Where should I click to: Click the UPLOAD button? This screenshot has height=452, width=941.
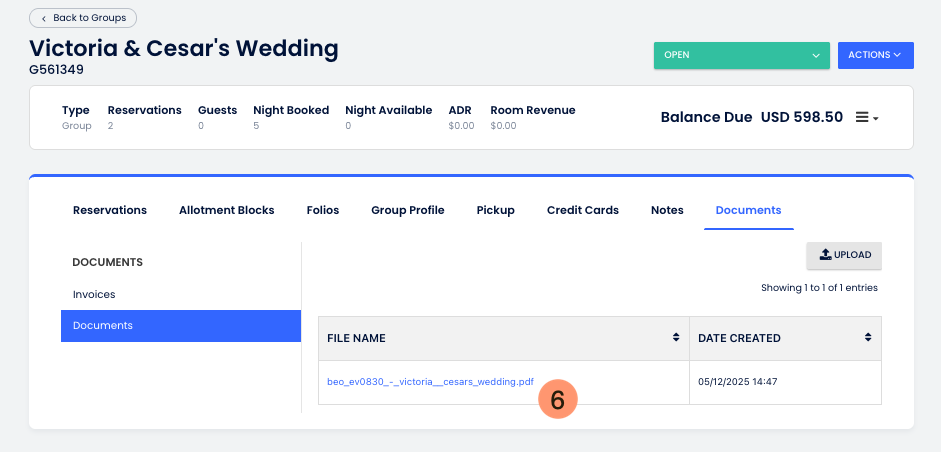[844, 255]
